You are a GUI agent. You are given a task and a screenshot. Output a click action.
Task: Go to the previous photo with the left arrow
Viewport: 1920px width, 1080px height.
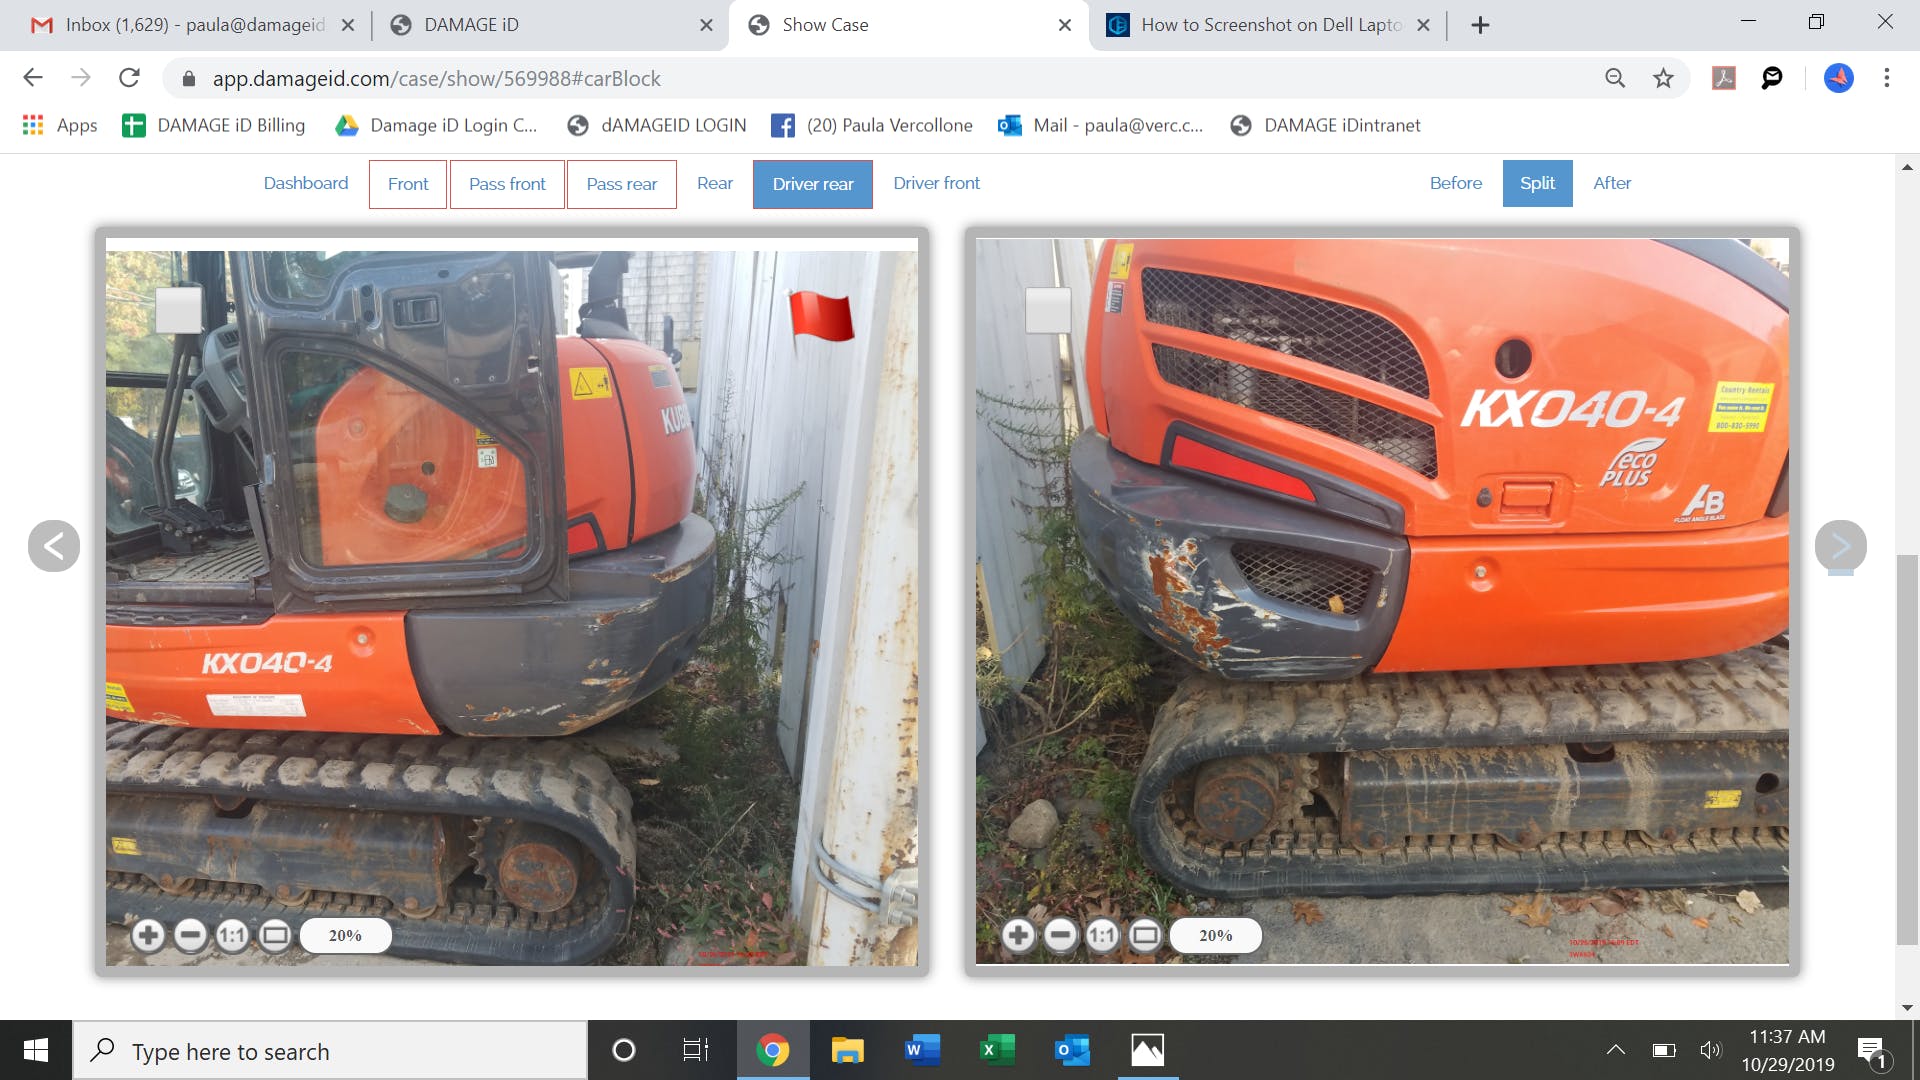click(x=54, y=546)
